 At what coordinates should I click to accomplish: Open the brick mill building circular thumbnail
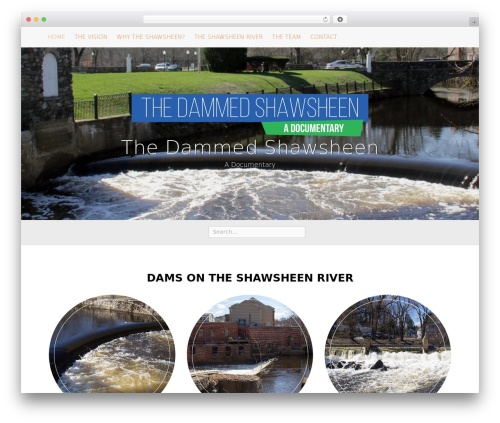[x=250, y=344]
